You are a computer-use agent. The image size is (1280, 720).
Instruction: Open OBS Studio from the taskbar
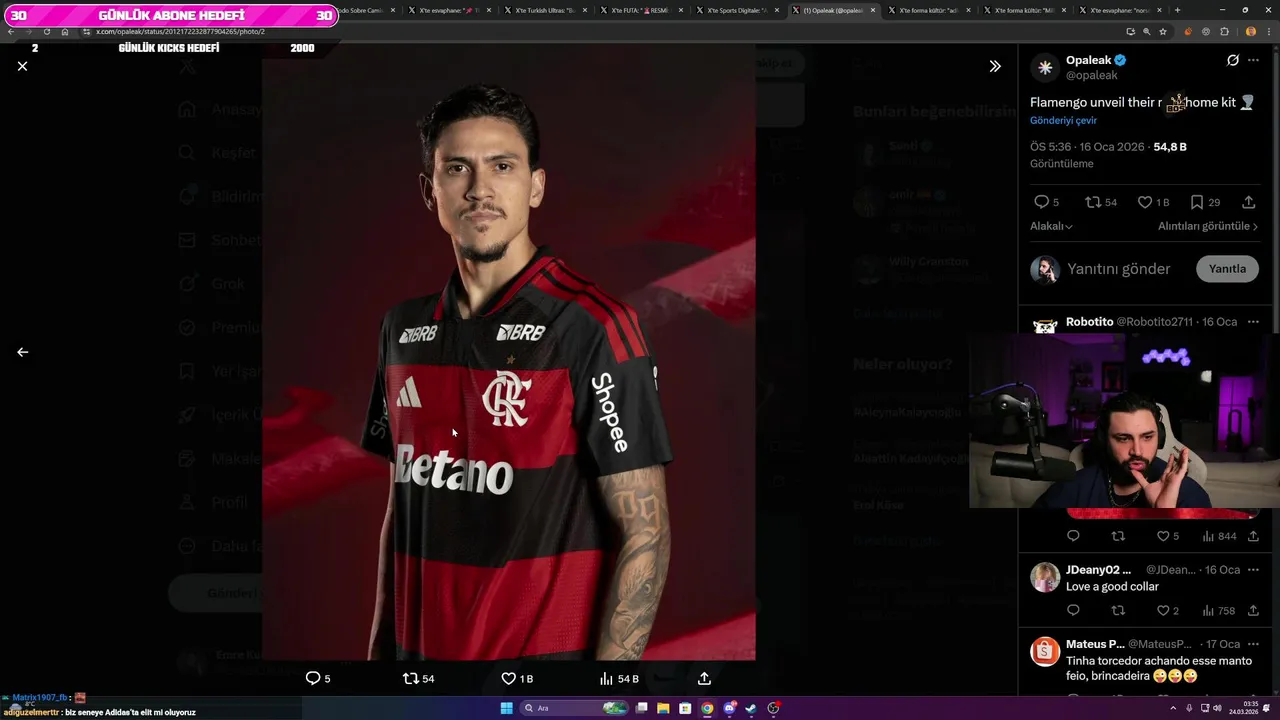click(773, 708)
